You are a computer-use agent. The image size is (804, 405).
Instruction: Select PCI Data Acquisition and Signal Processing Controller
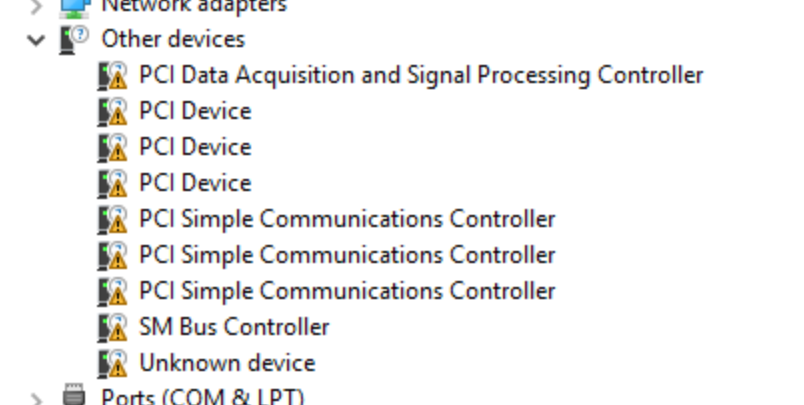pos(421,75)
